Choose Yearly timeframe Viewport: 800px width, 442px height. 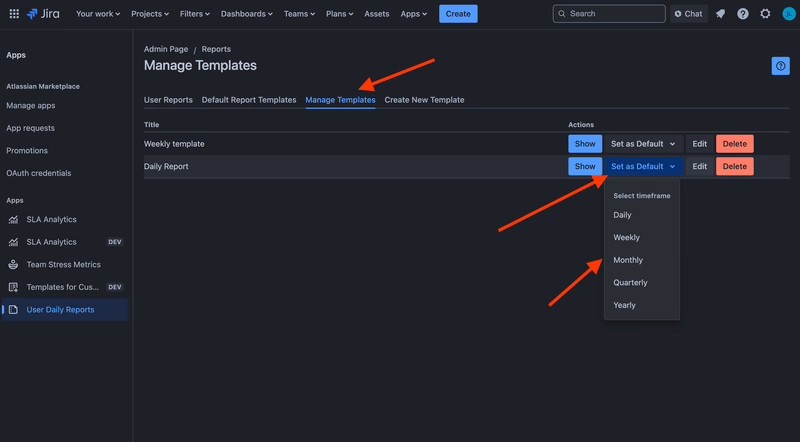pos(642,305)
